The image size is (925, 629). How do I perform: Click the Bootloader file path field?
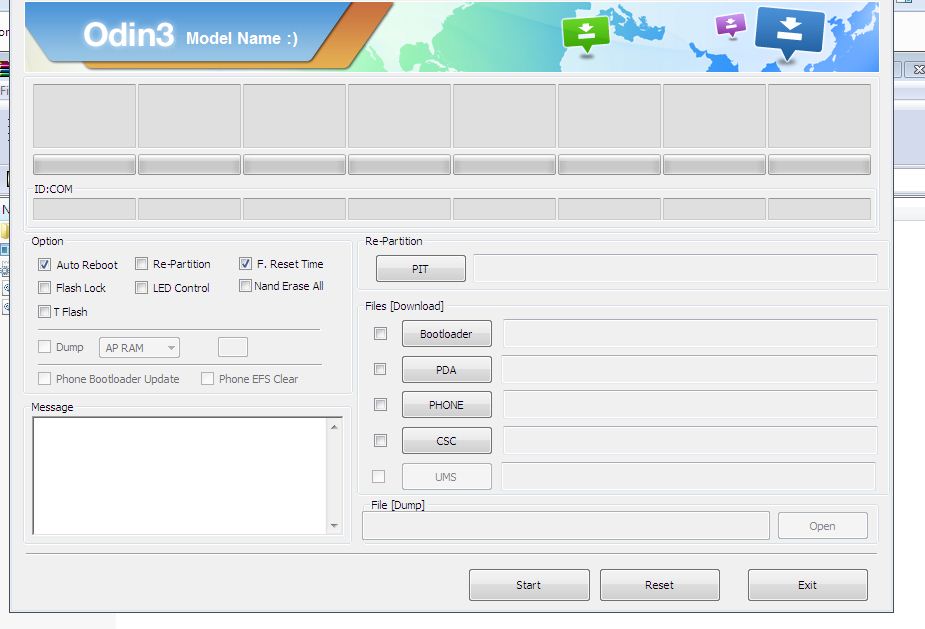(x=690, y=333)
